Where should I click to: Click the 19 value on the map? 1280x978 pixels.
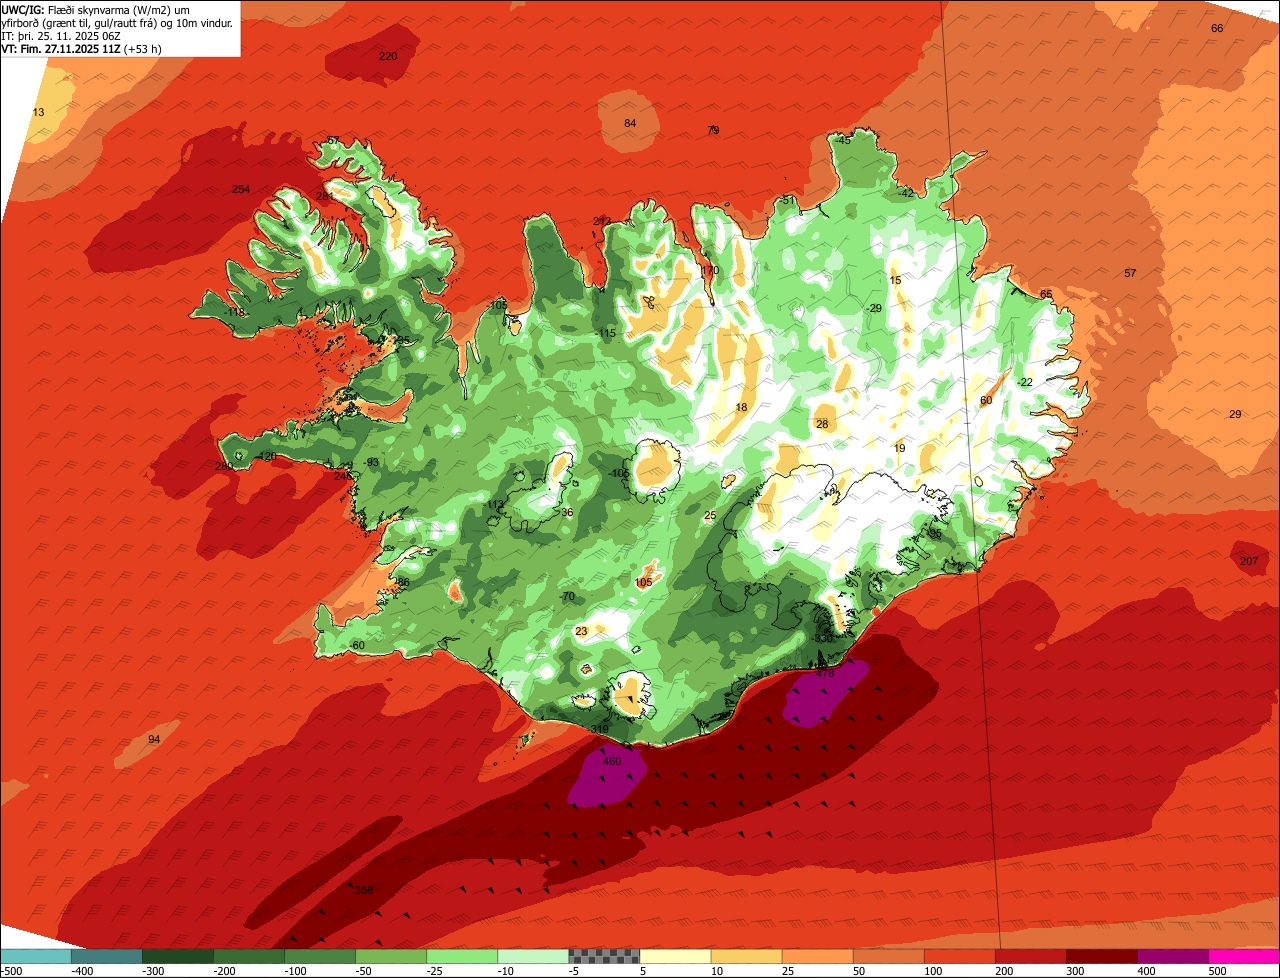(899, 448)
